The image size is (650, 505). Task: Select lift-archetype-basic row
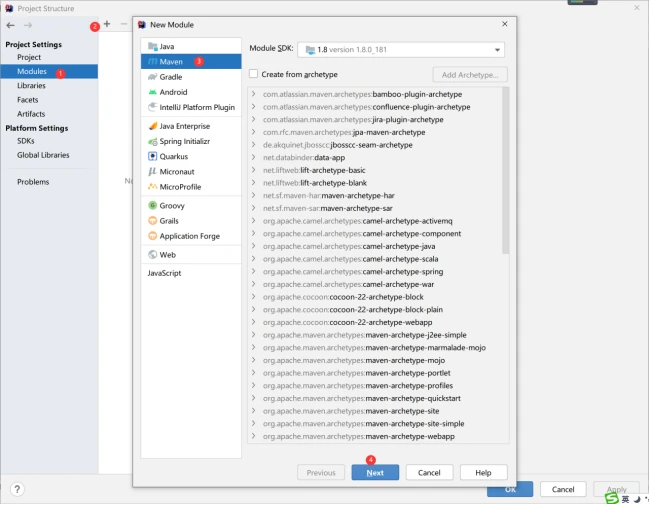tap(375, 170)
